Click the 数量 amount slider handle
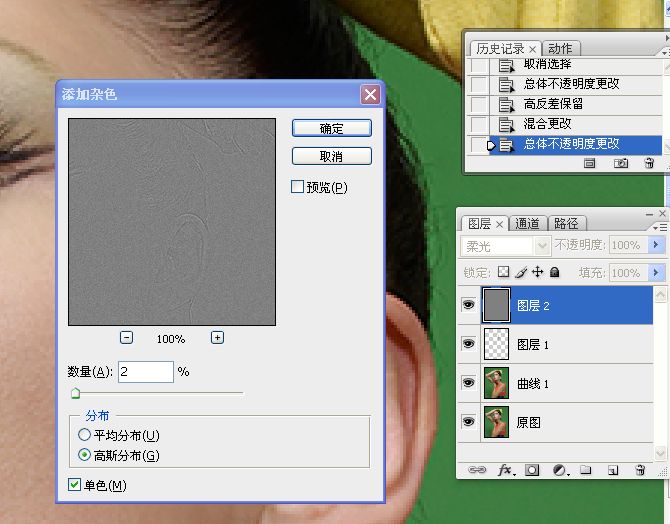The height and width of the screenshot is (524, 670). coord(76,393)
